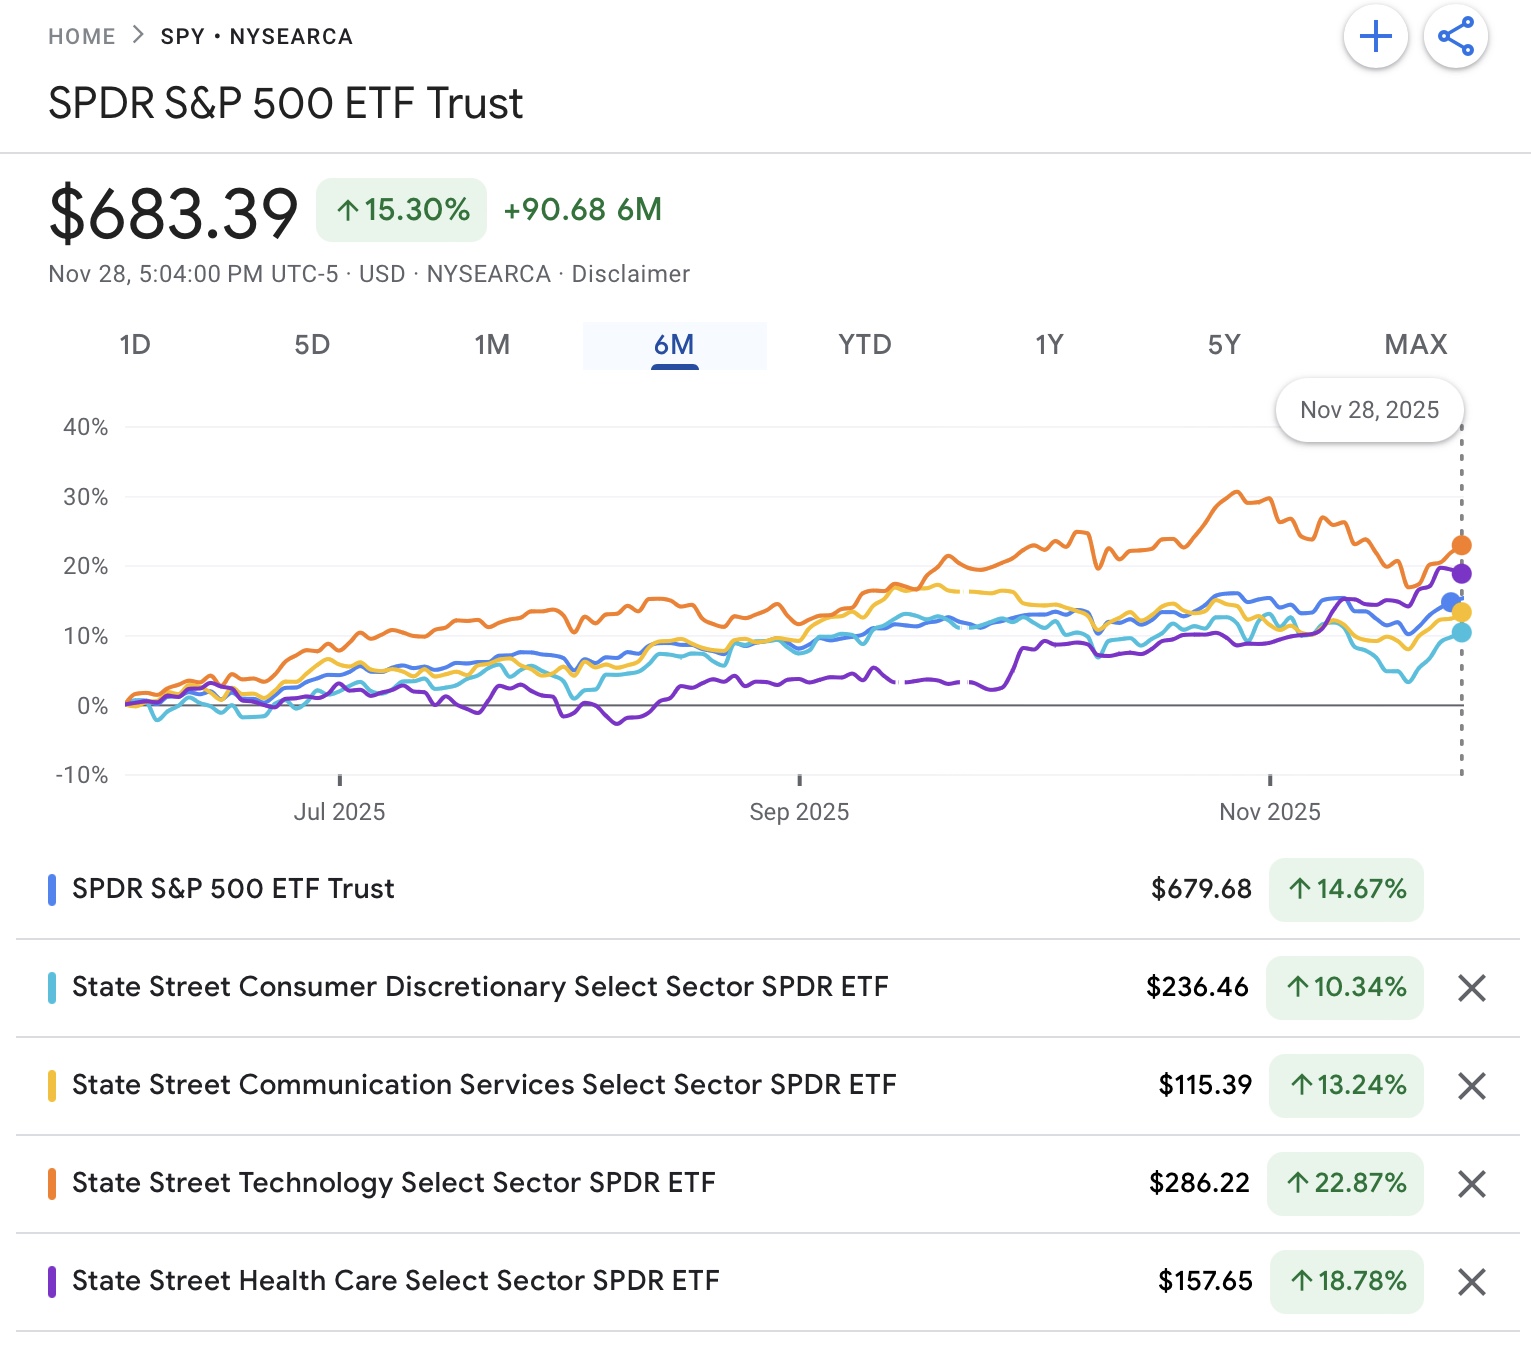Click breadcrumb chevron after HOME
Image resolution: width=1531 pixels, height=1349 pixels.
point(138,36)
